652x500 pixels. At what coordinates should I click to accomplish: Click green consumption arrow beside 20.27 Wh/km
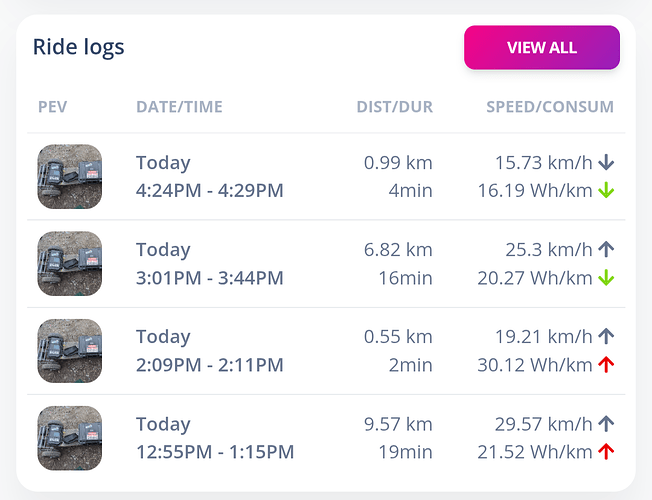click(x=606, y=278)
